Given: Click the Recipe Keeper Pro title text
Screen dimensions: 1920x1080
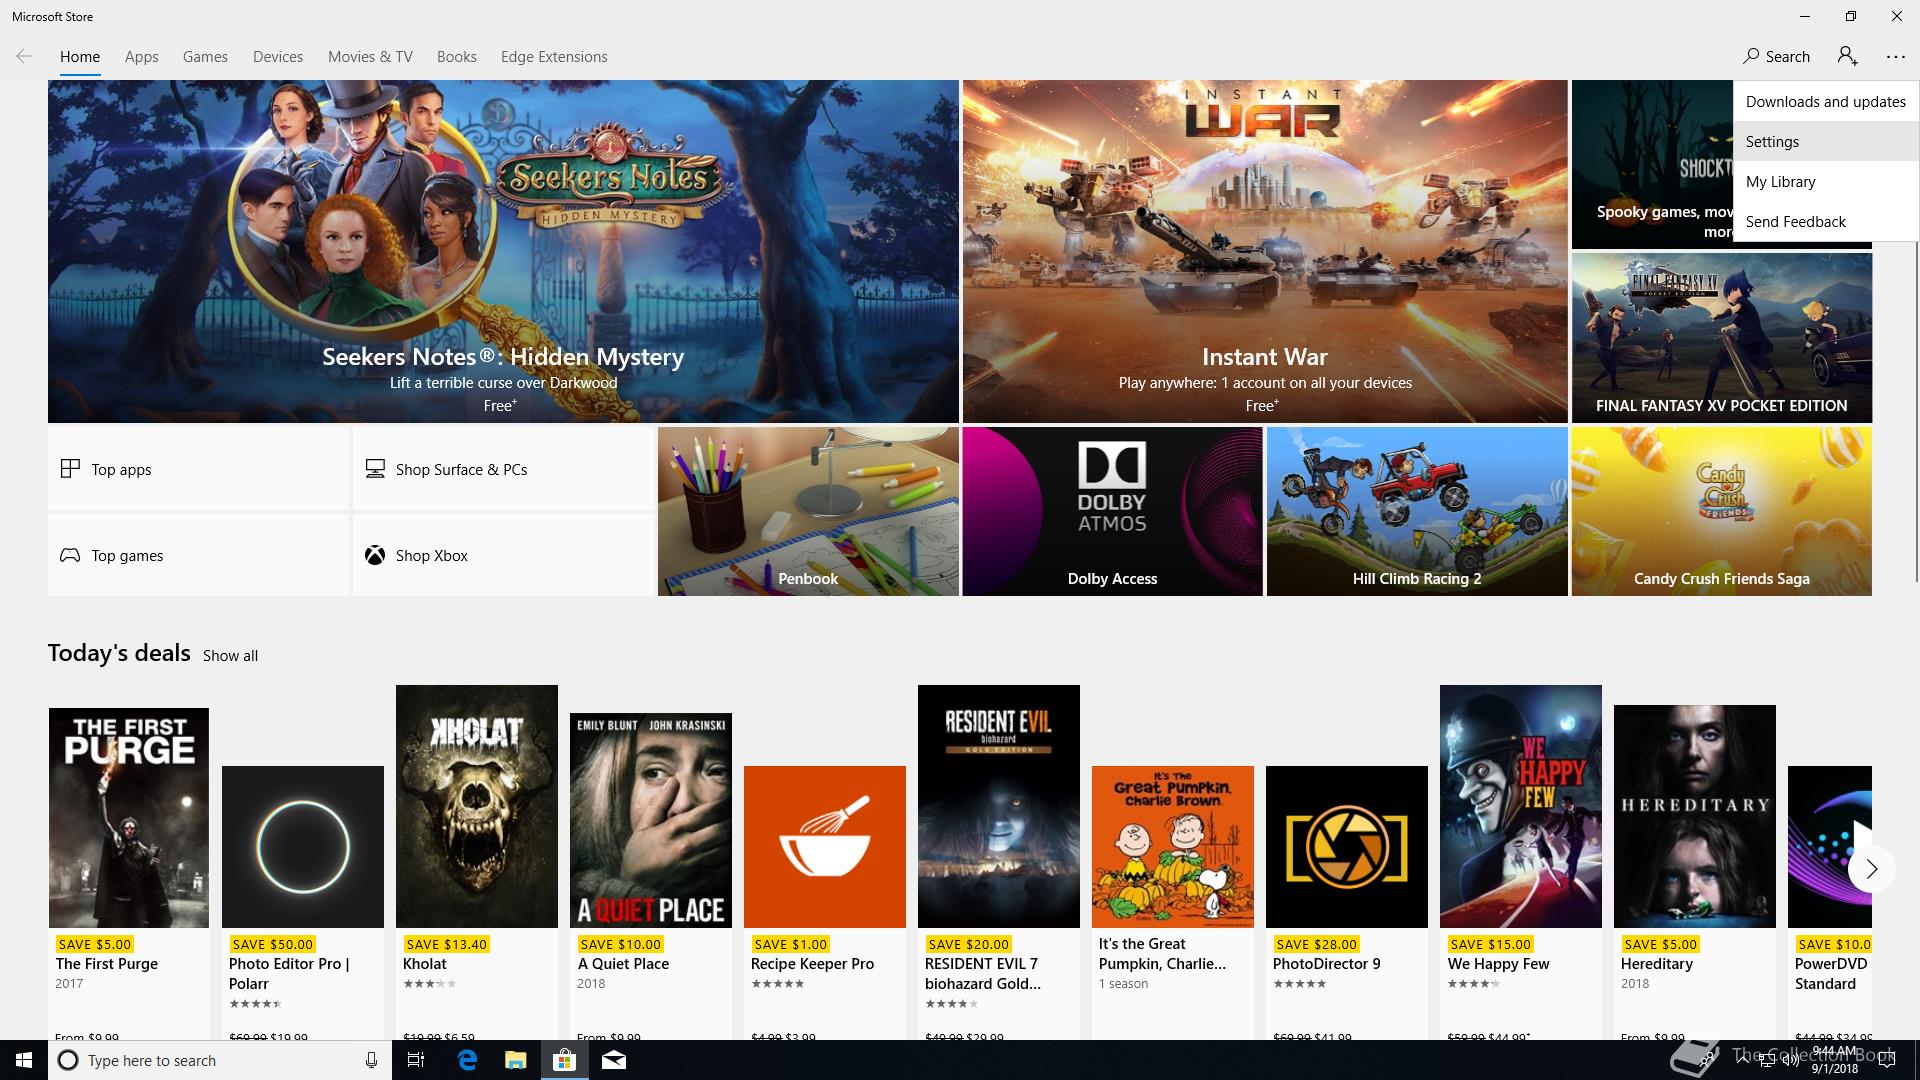Looking at the screenshot, I should click(x=812, y=964).
